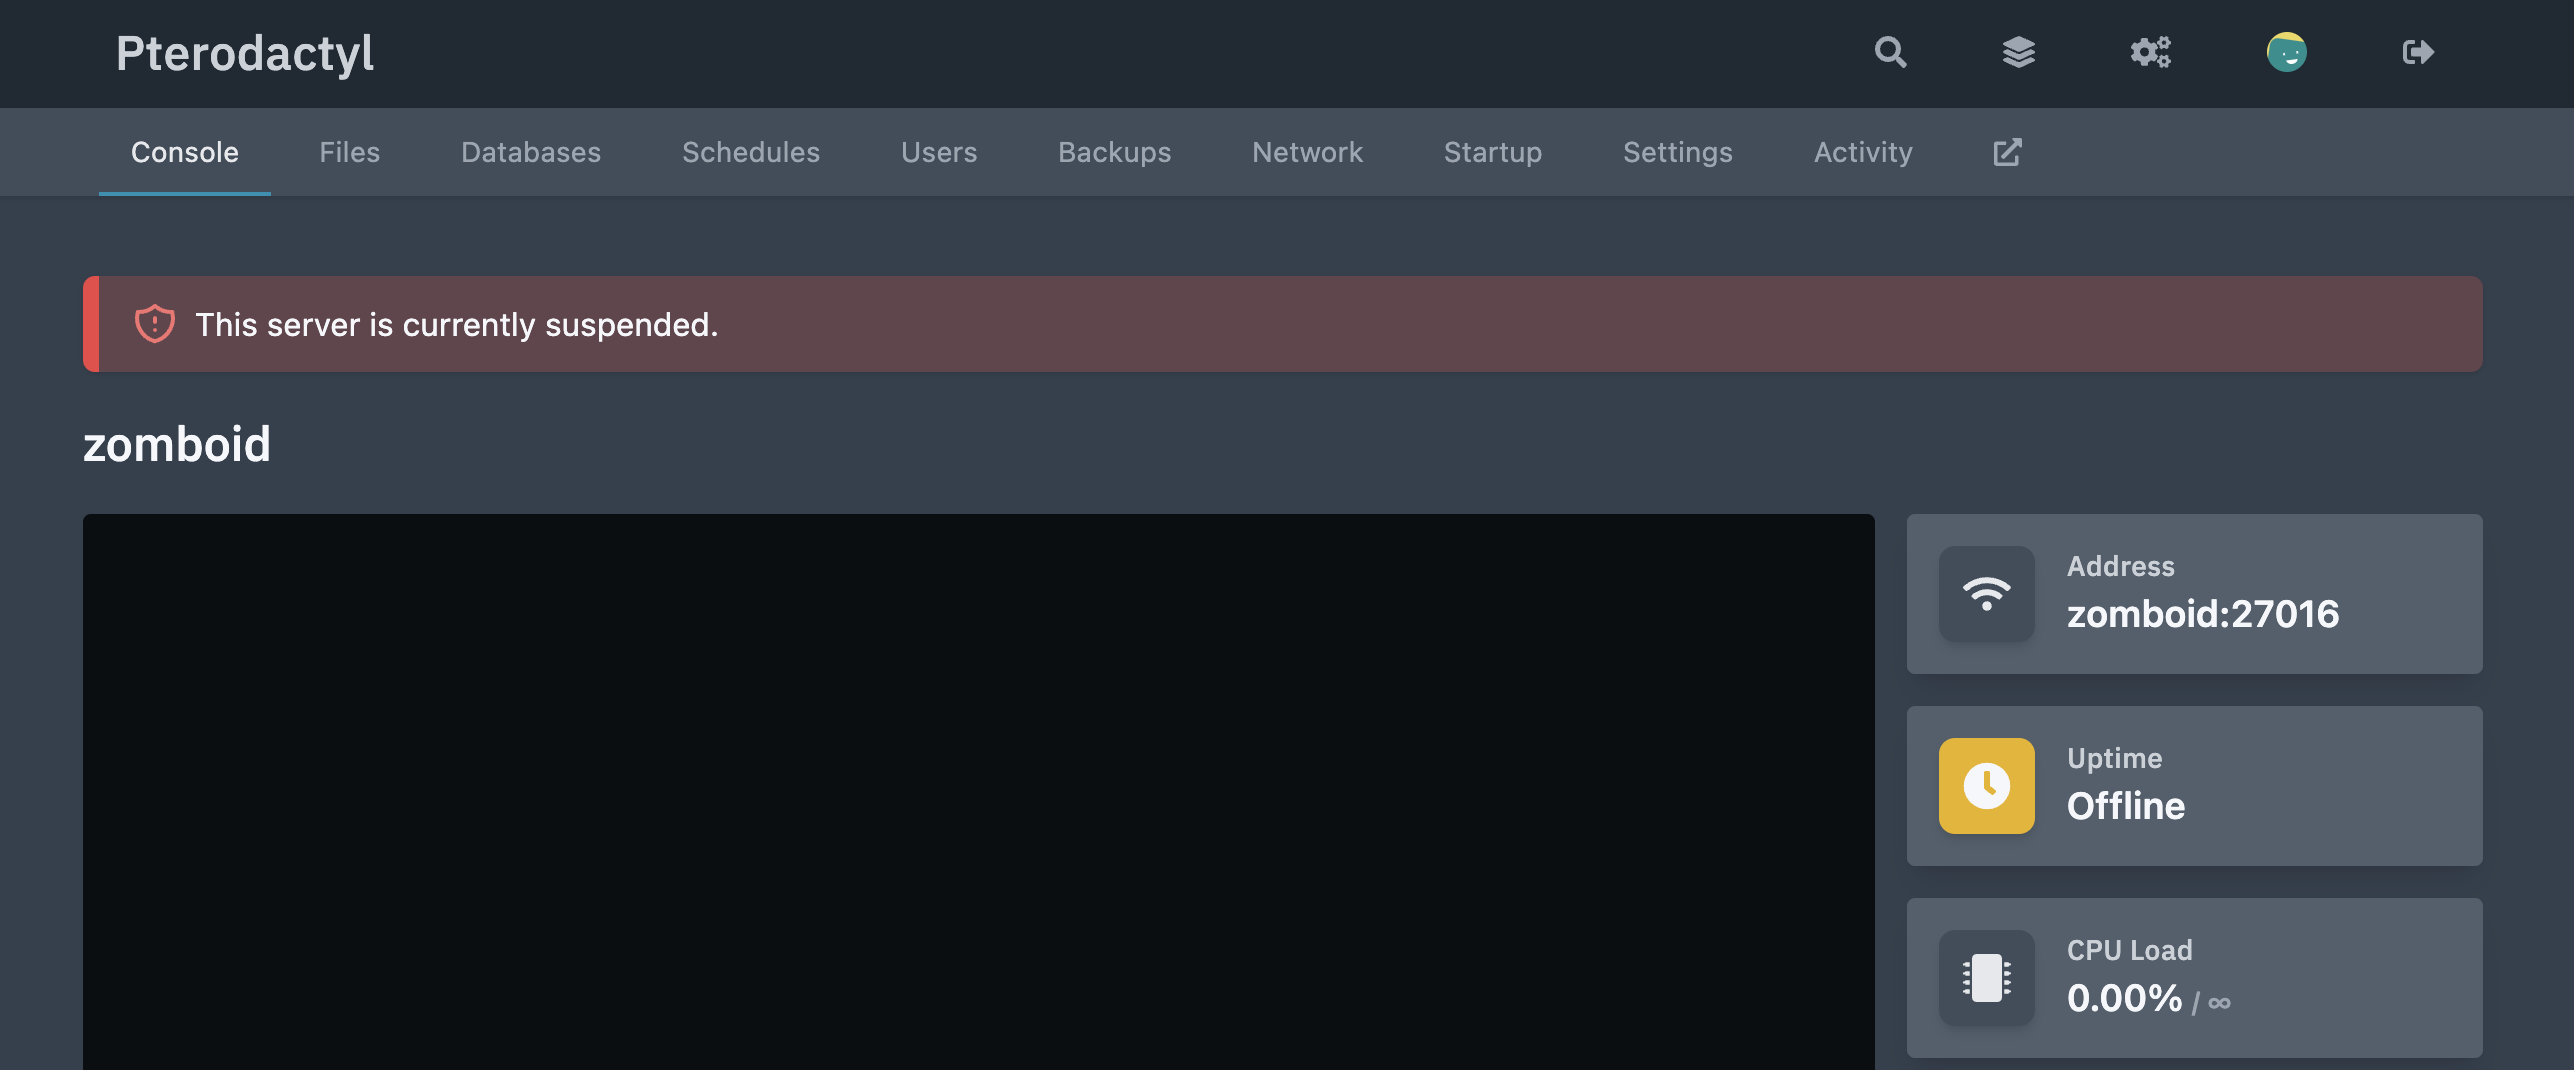This screenshot has height=1070, width=2574.
Task: Open the Schedules tab
Action: point(751,152)
